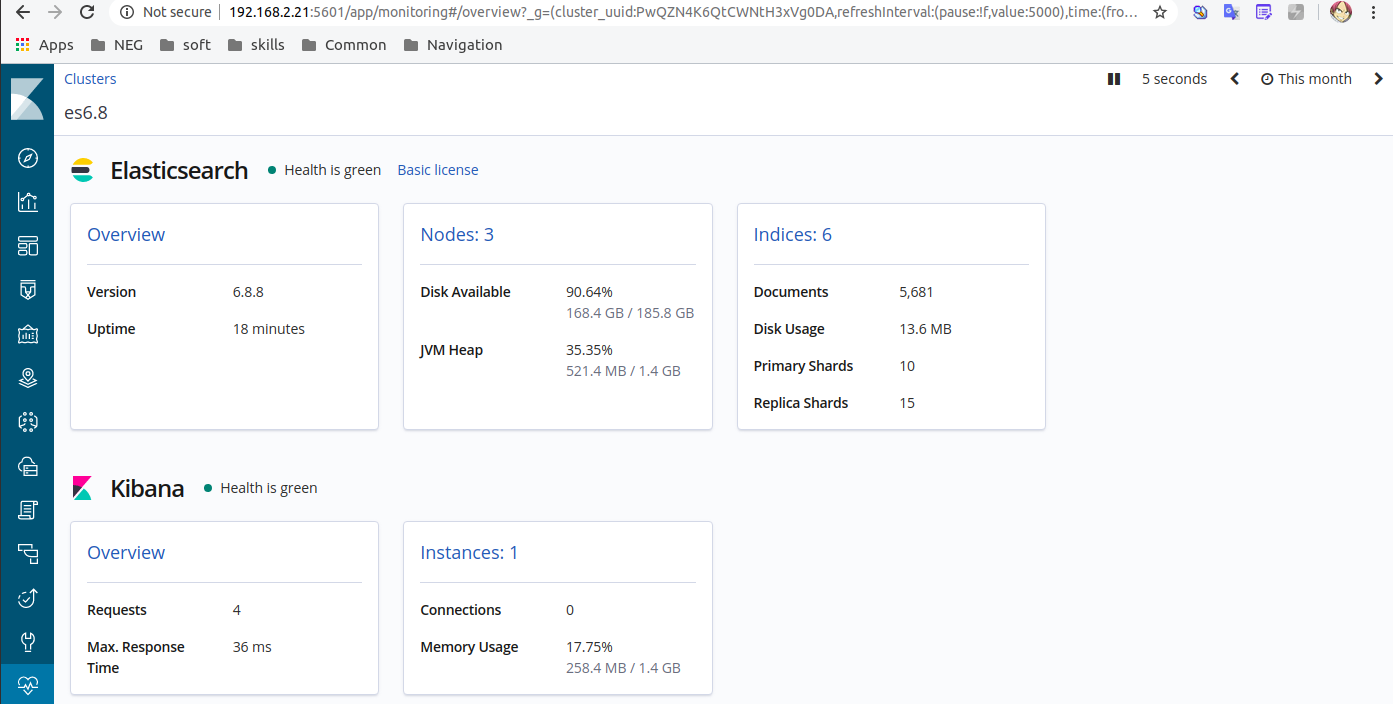The image size is (1393, 704).
Task: Pause auto-refresh with the pause icon
Action: [1114, 79]
